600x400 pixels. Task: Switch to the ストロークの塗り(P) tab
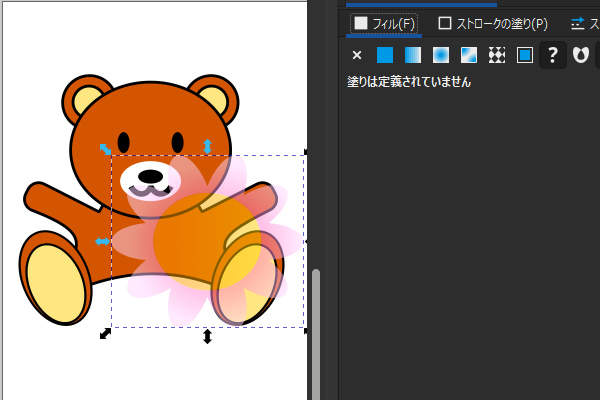[x=492, y=24]
